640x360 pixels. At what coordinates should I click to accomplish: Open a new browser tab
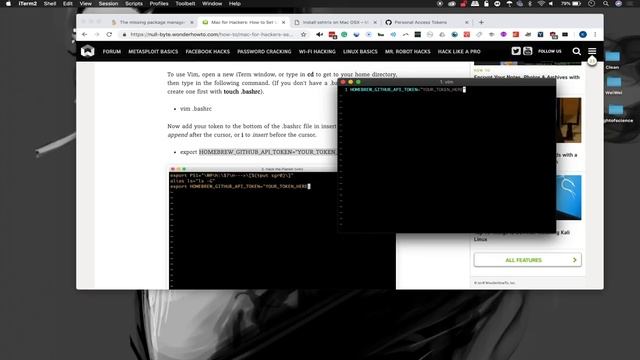click(481, 22)
